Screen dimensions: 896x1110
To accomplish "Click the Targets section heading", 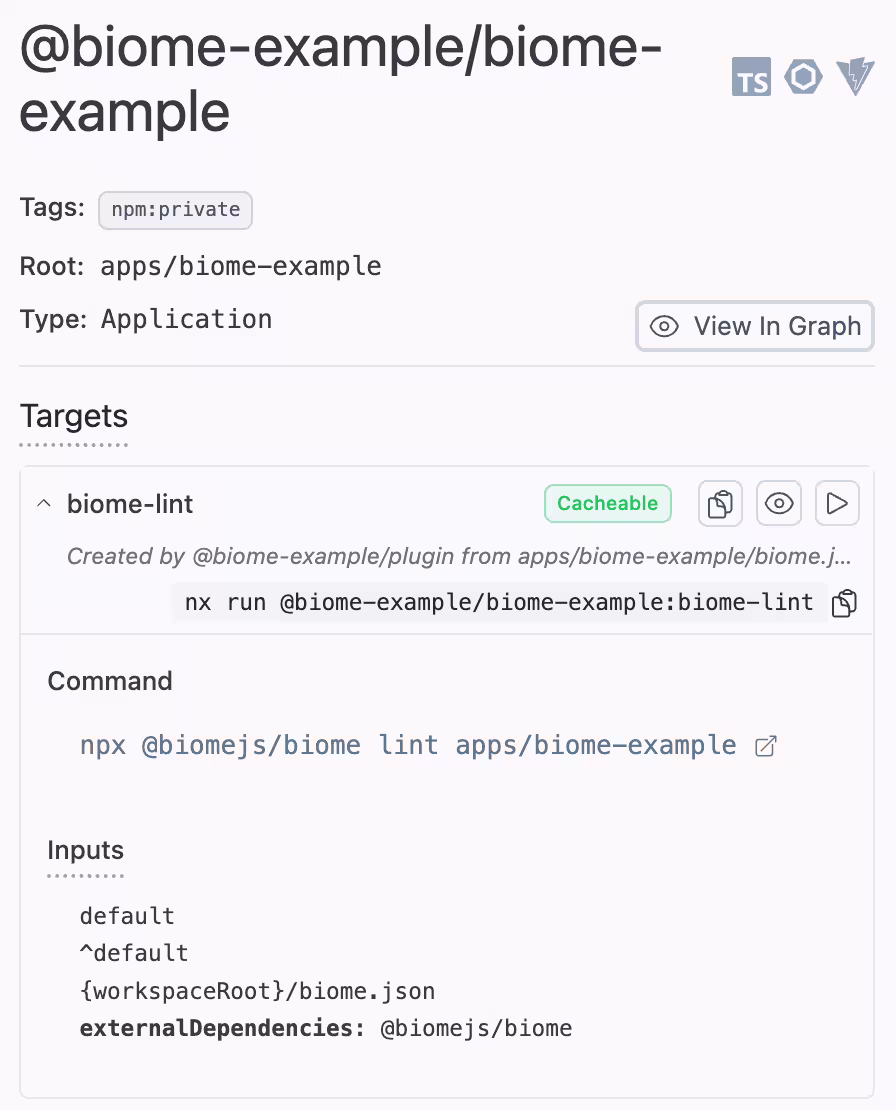I will [x=74, y=416].
